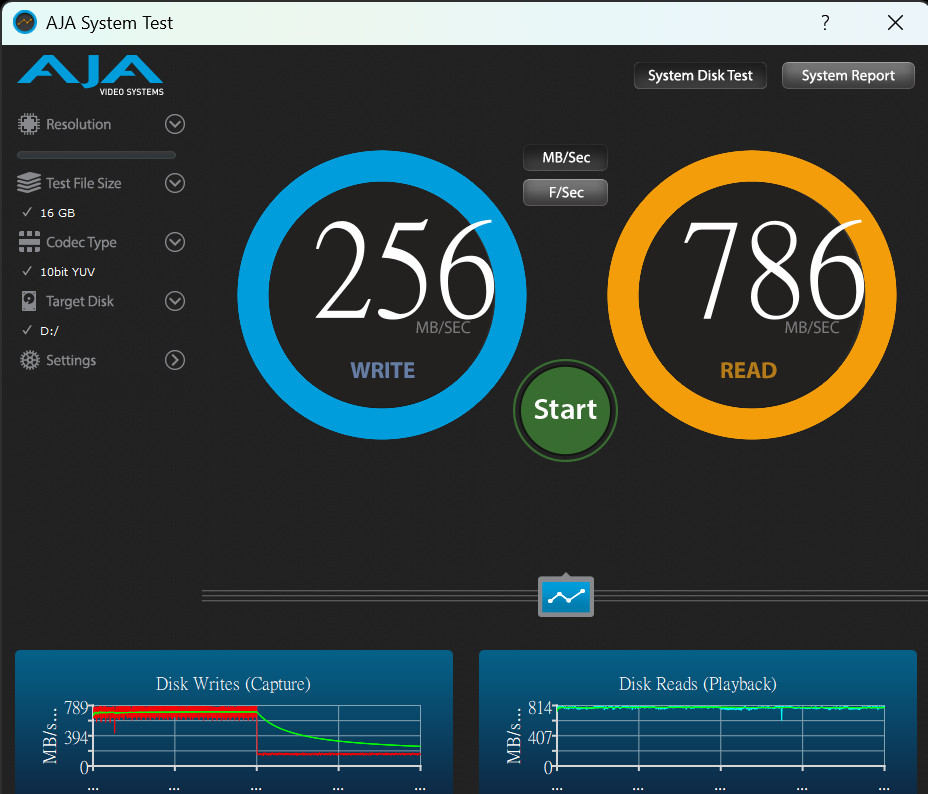Click the 394 axis value on writes graph
This screenshot has width=928, height=794.
pos(76,738)
